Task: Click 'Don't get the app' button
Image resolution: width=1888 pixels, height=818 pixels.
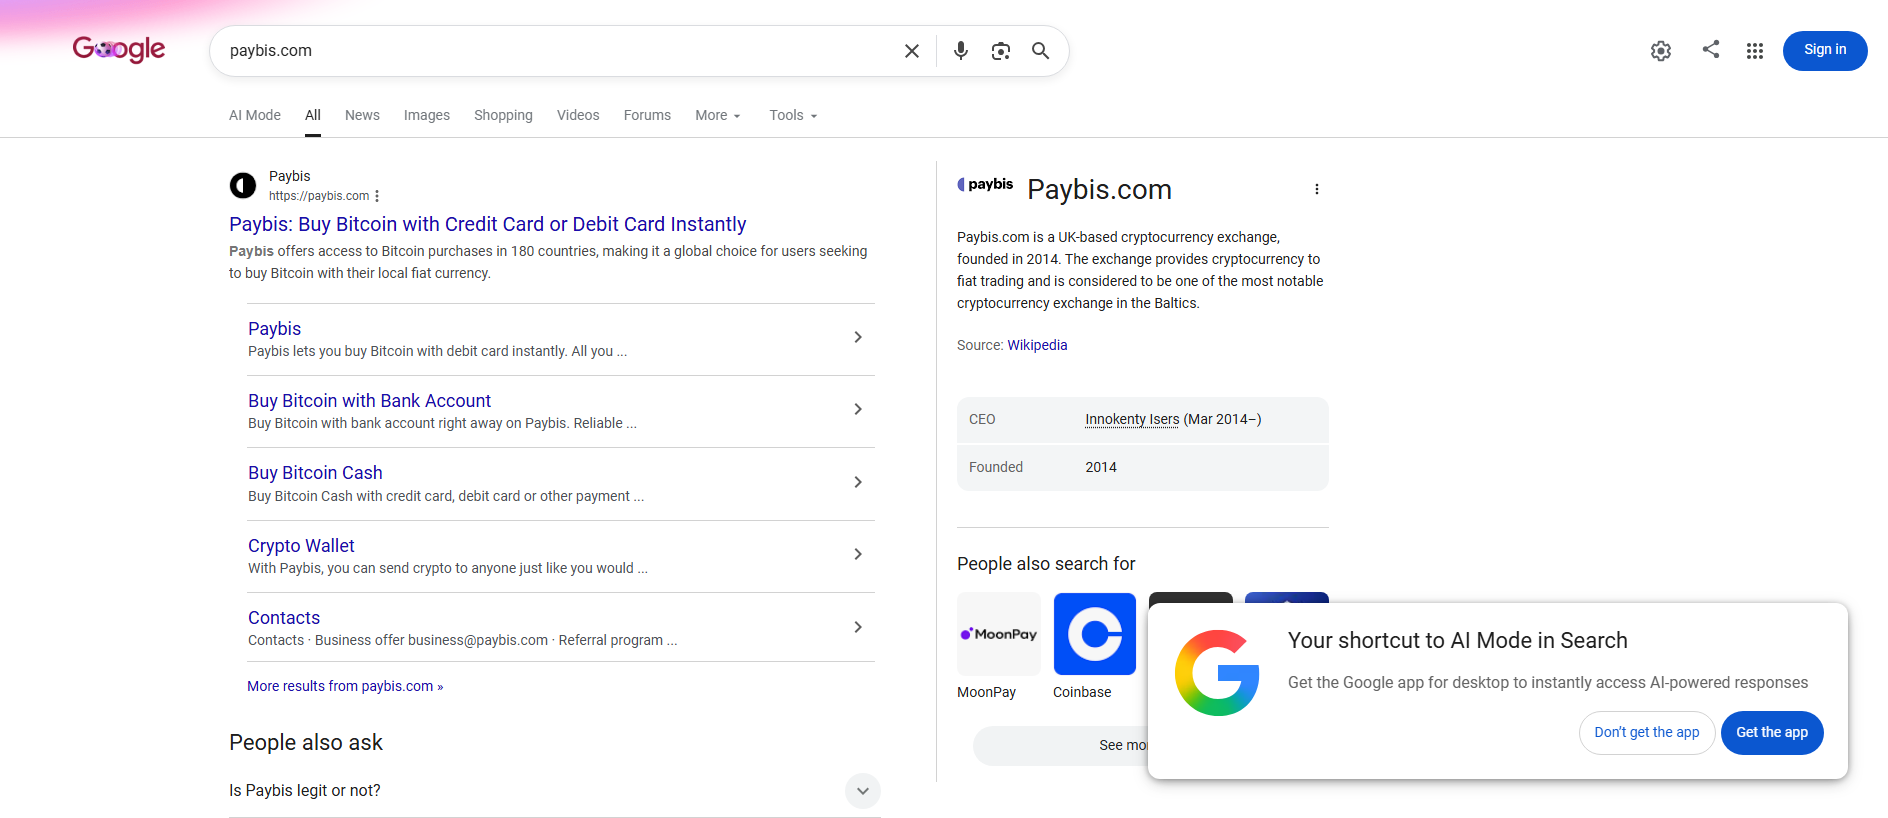Action: [x=1647, y=733]
